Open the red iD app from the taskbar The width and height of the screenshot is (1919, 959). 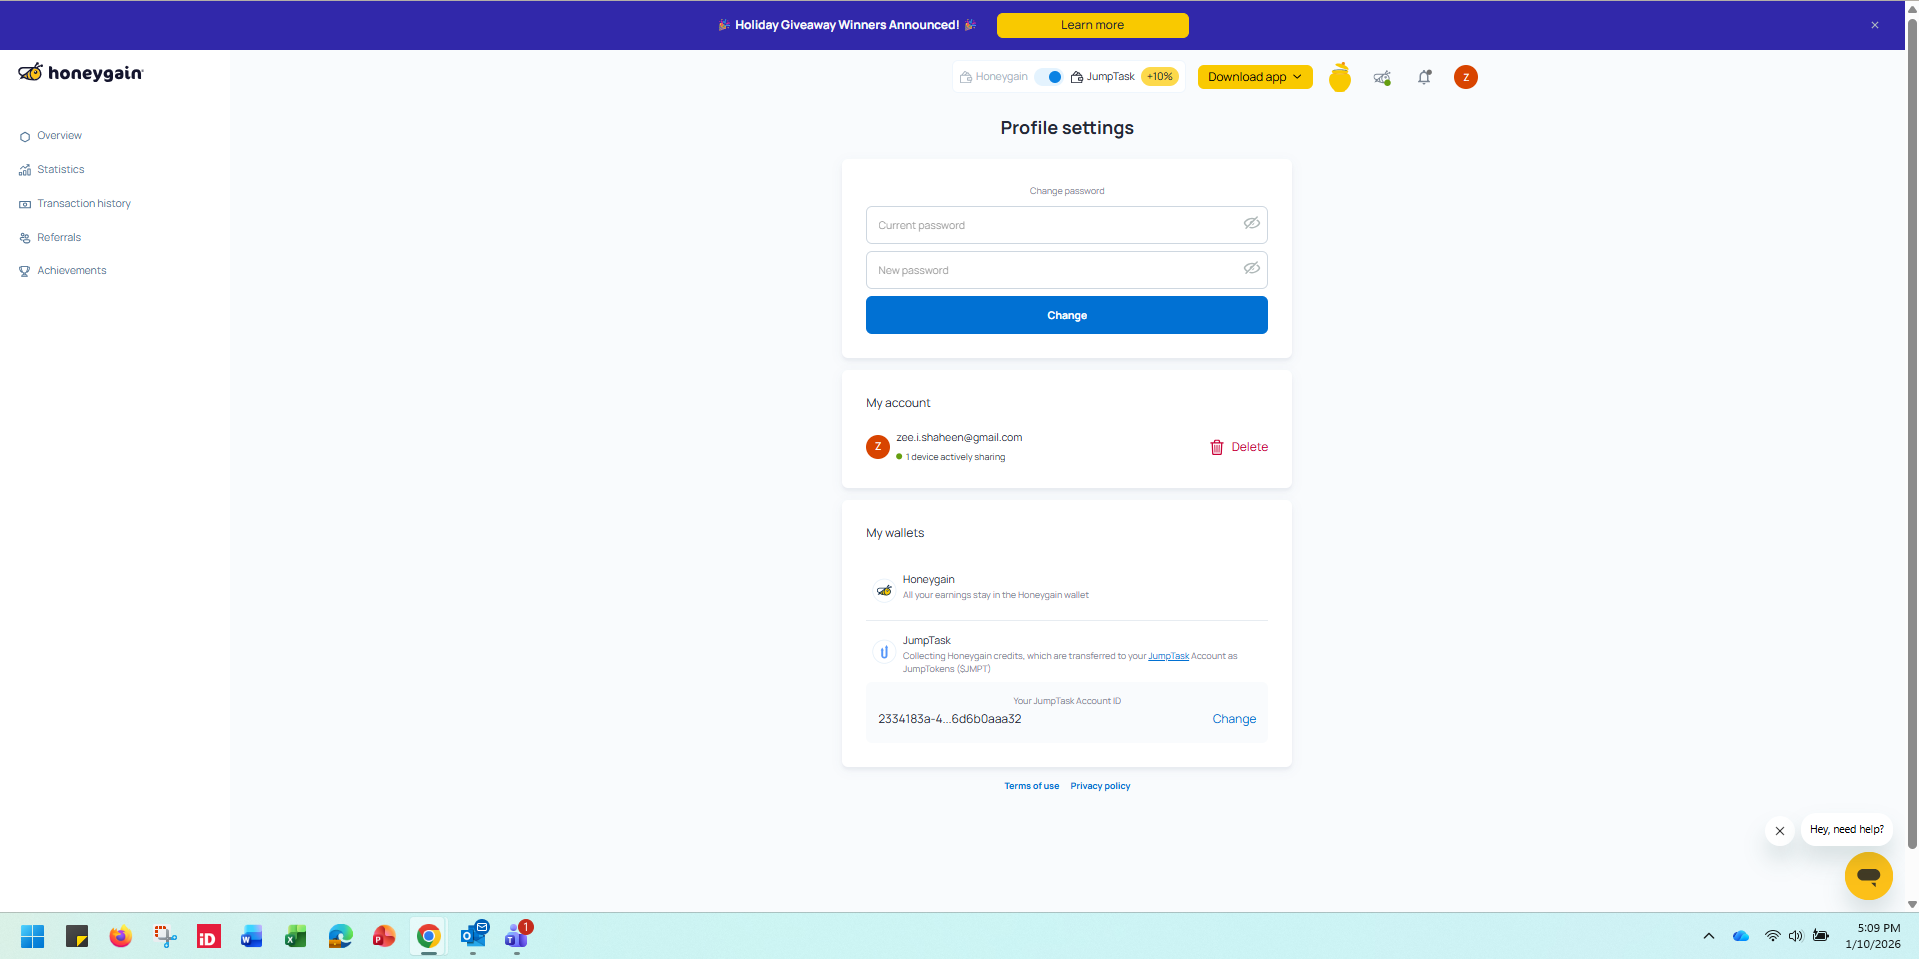click(208, 937)
